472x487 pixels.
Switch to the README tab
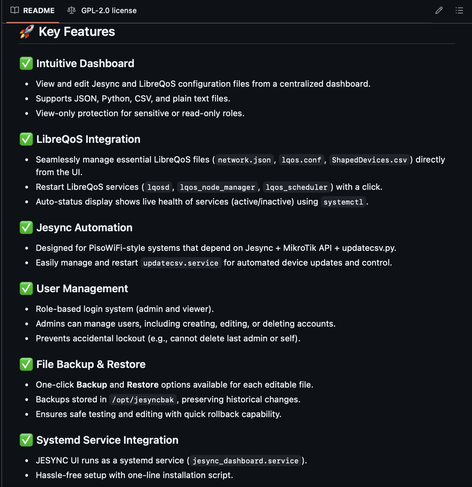(32, 11)
